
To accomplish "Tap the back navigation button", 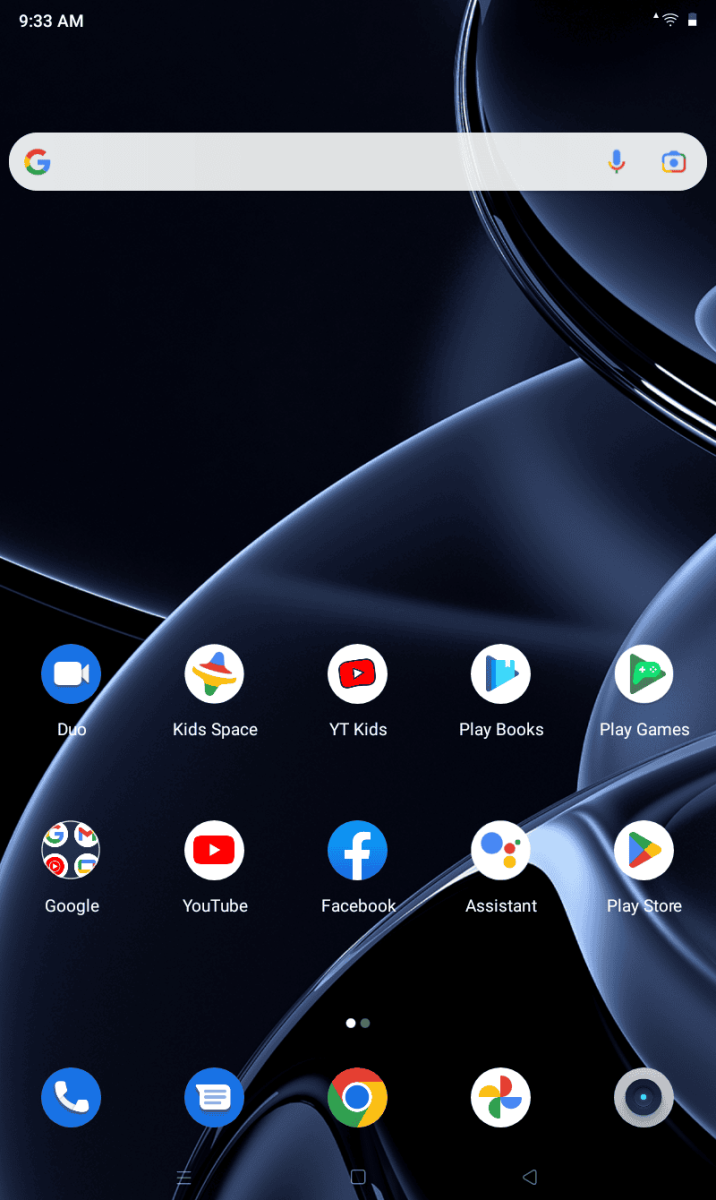I will click(x=530, y=1177).
